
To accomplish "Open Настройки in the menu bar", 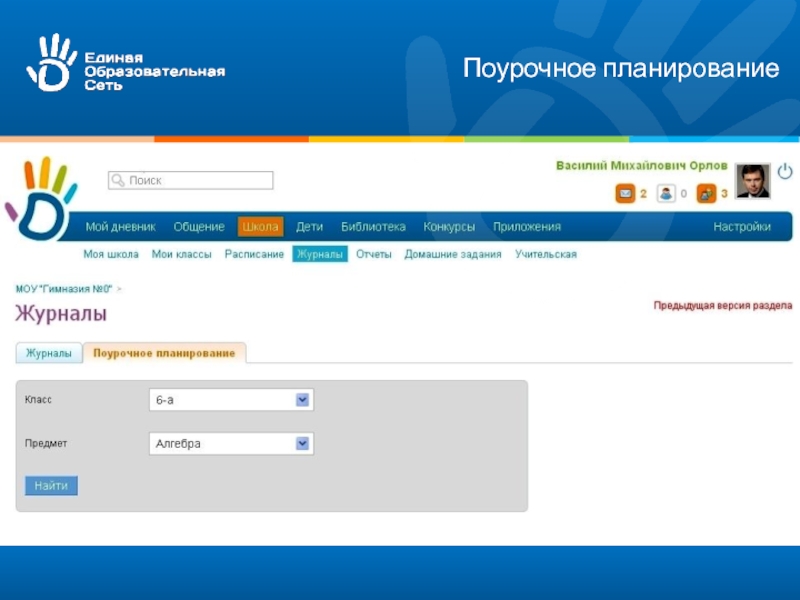I will click(742, 227).
